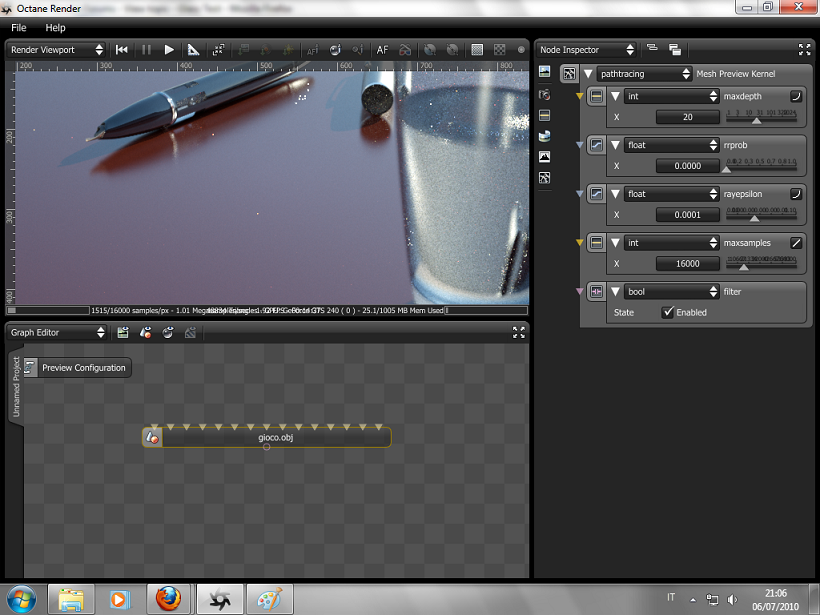Click the recenter view icon in viewport toolbar
The image size is (820, 615).
click(x=218, y=50)
